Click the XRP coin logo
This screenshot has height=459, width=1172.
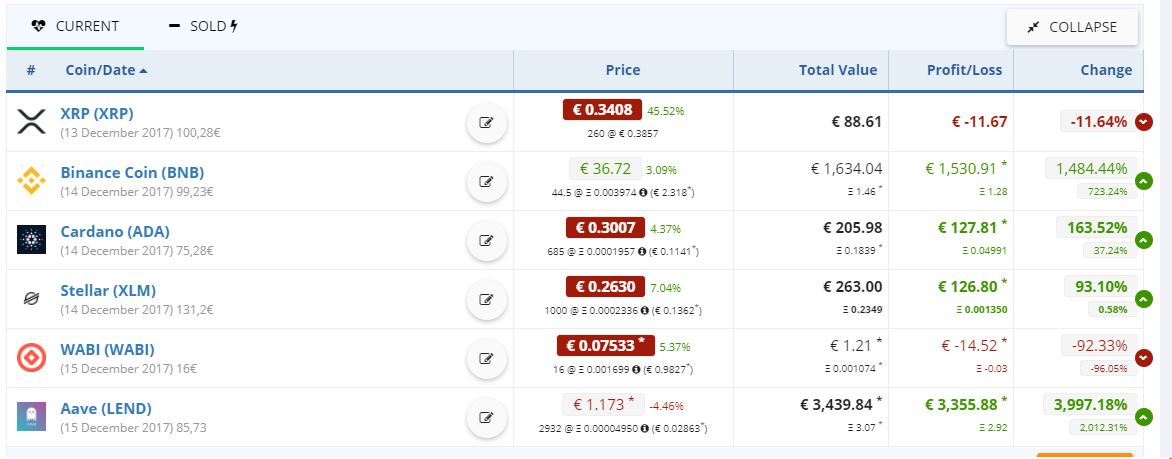pos(31,121)
